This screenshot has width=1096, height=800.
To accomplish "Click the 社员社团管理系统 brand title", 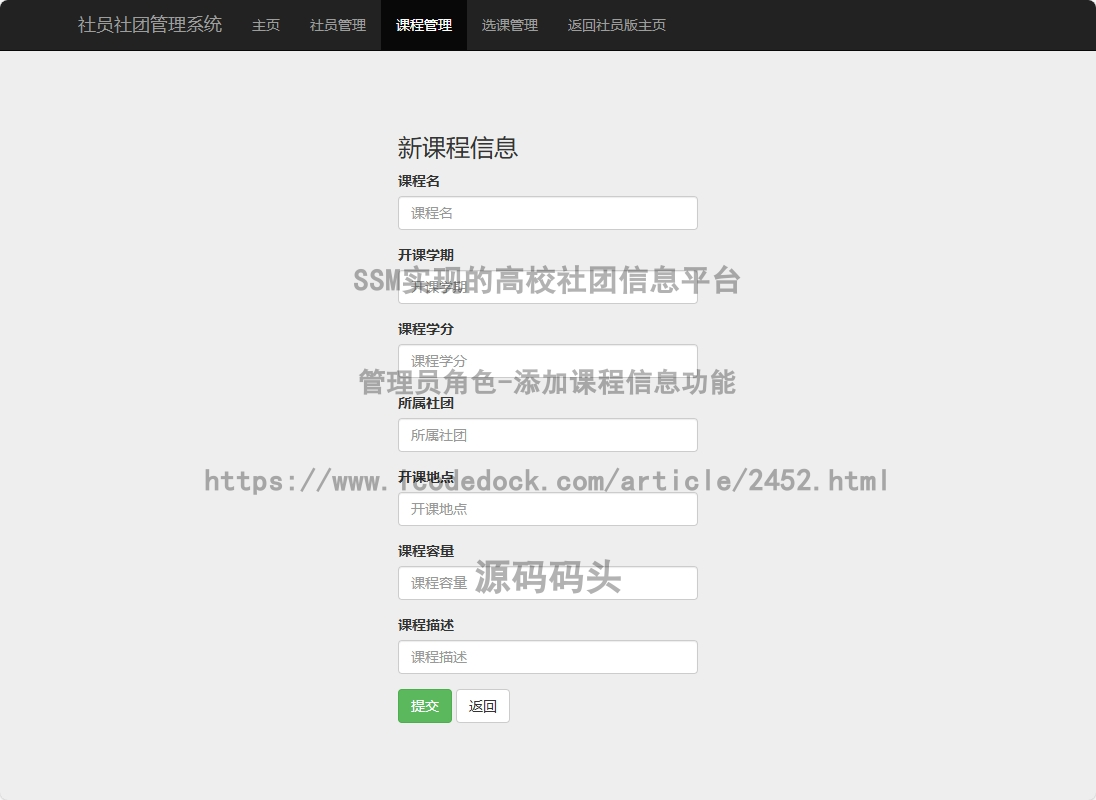I will coord(150,25).
